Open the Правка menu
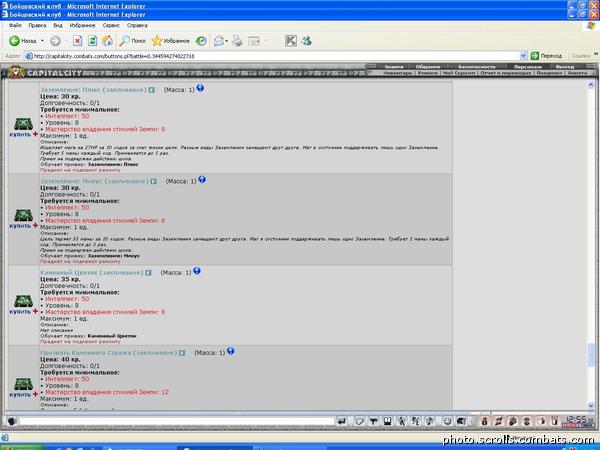The width and height of the screenshot is (600, 450). click(37, 25)
